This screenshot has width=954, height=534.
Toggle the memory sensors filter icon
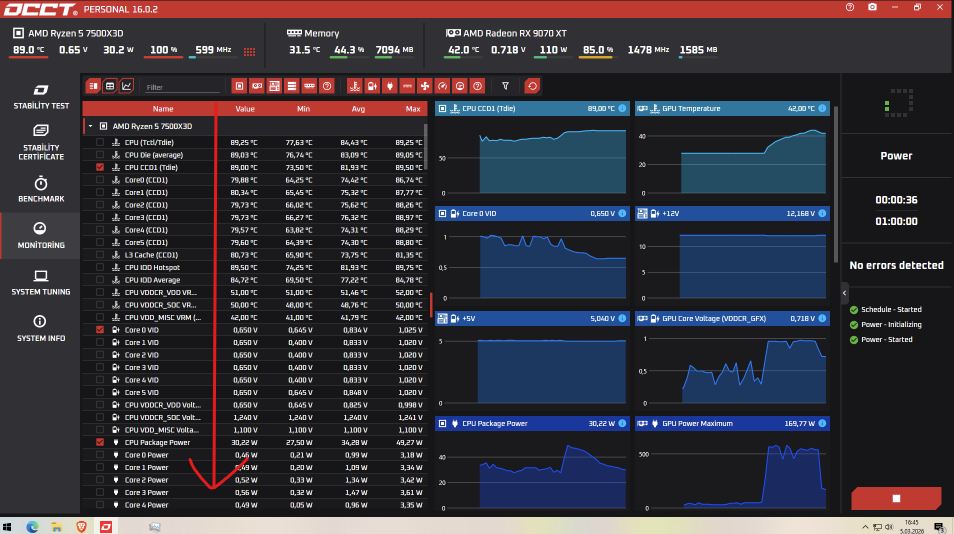tap(310, 86)
